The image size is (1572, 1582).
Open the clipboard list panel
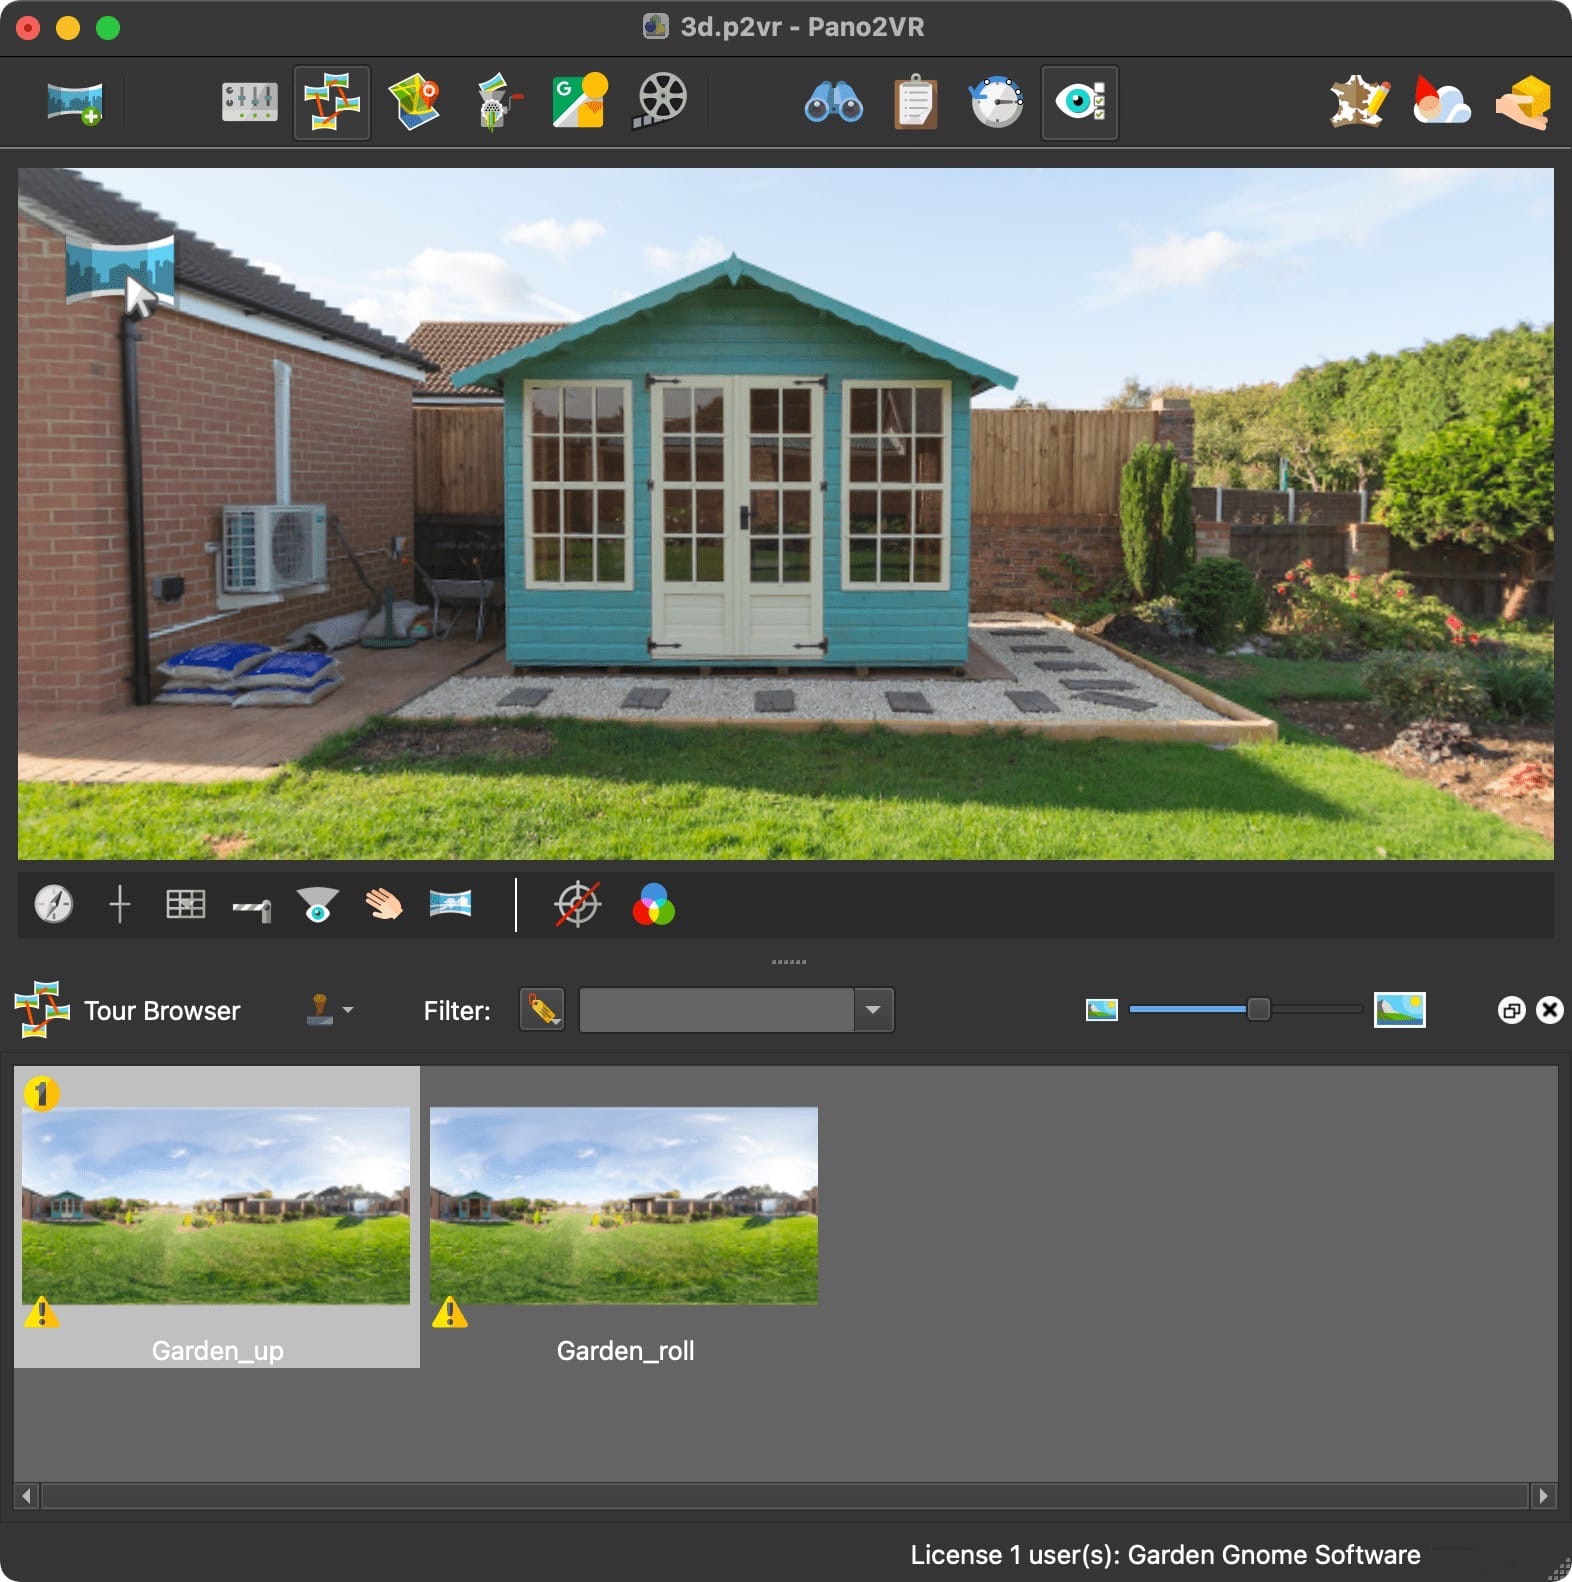[915, 102]
